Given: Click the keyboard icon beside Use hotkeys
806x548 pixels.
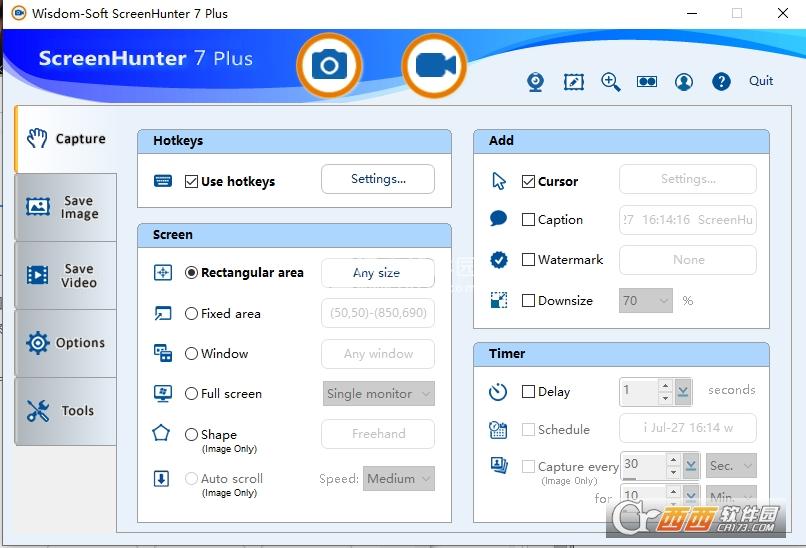Looking at the screenshot, I should tap(163, 181).
